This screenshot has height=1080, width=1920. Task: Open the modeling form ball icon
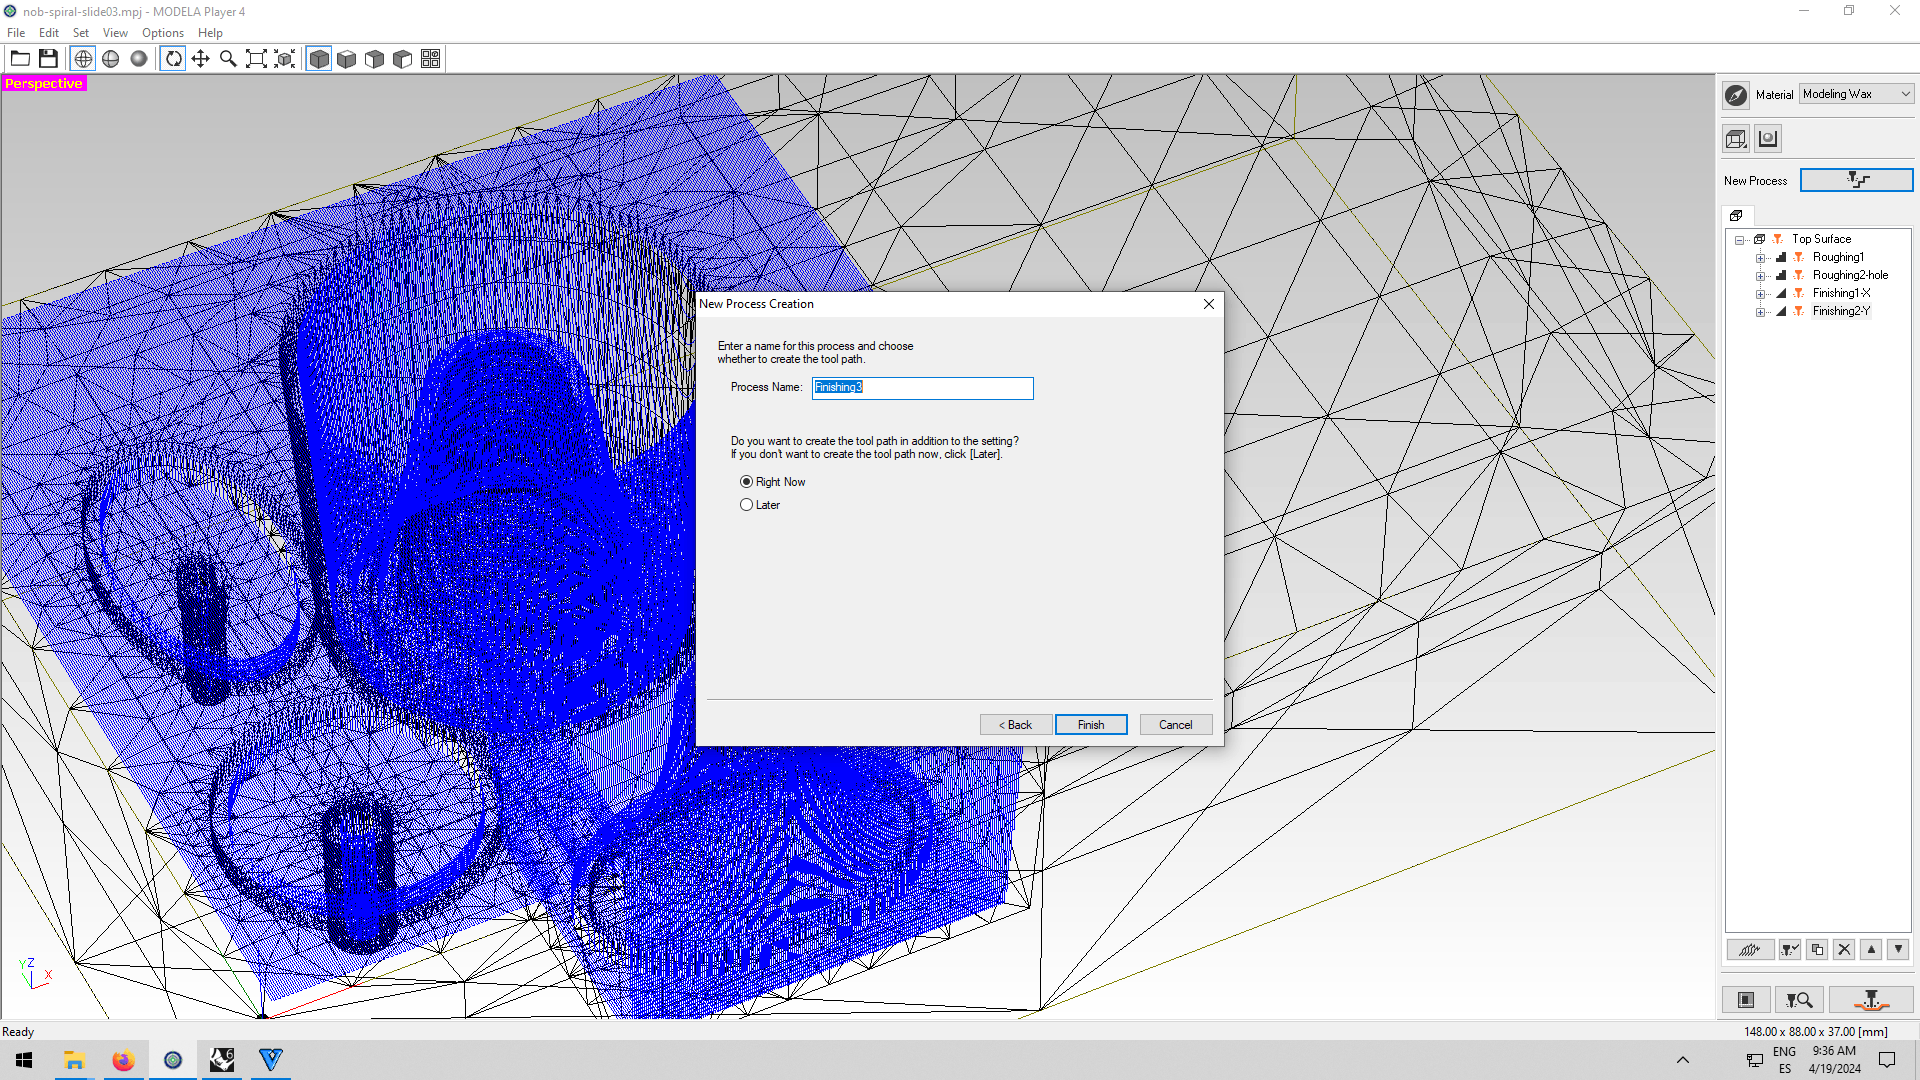tap(1768, 139)
